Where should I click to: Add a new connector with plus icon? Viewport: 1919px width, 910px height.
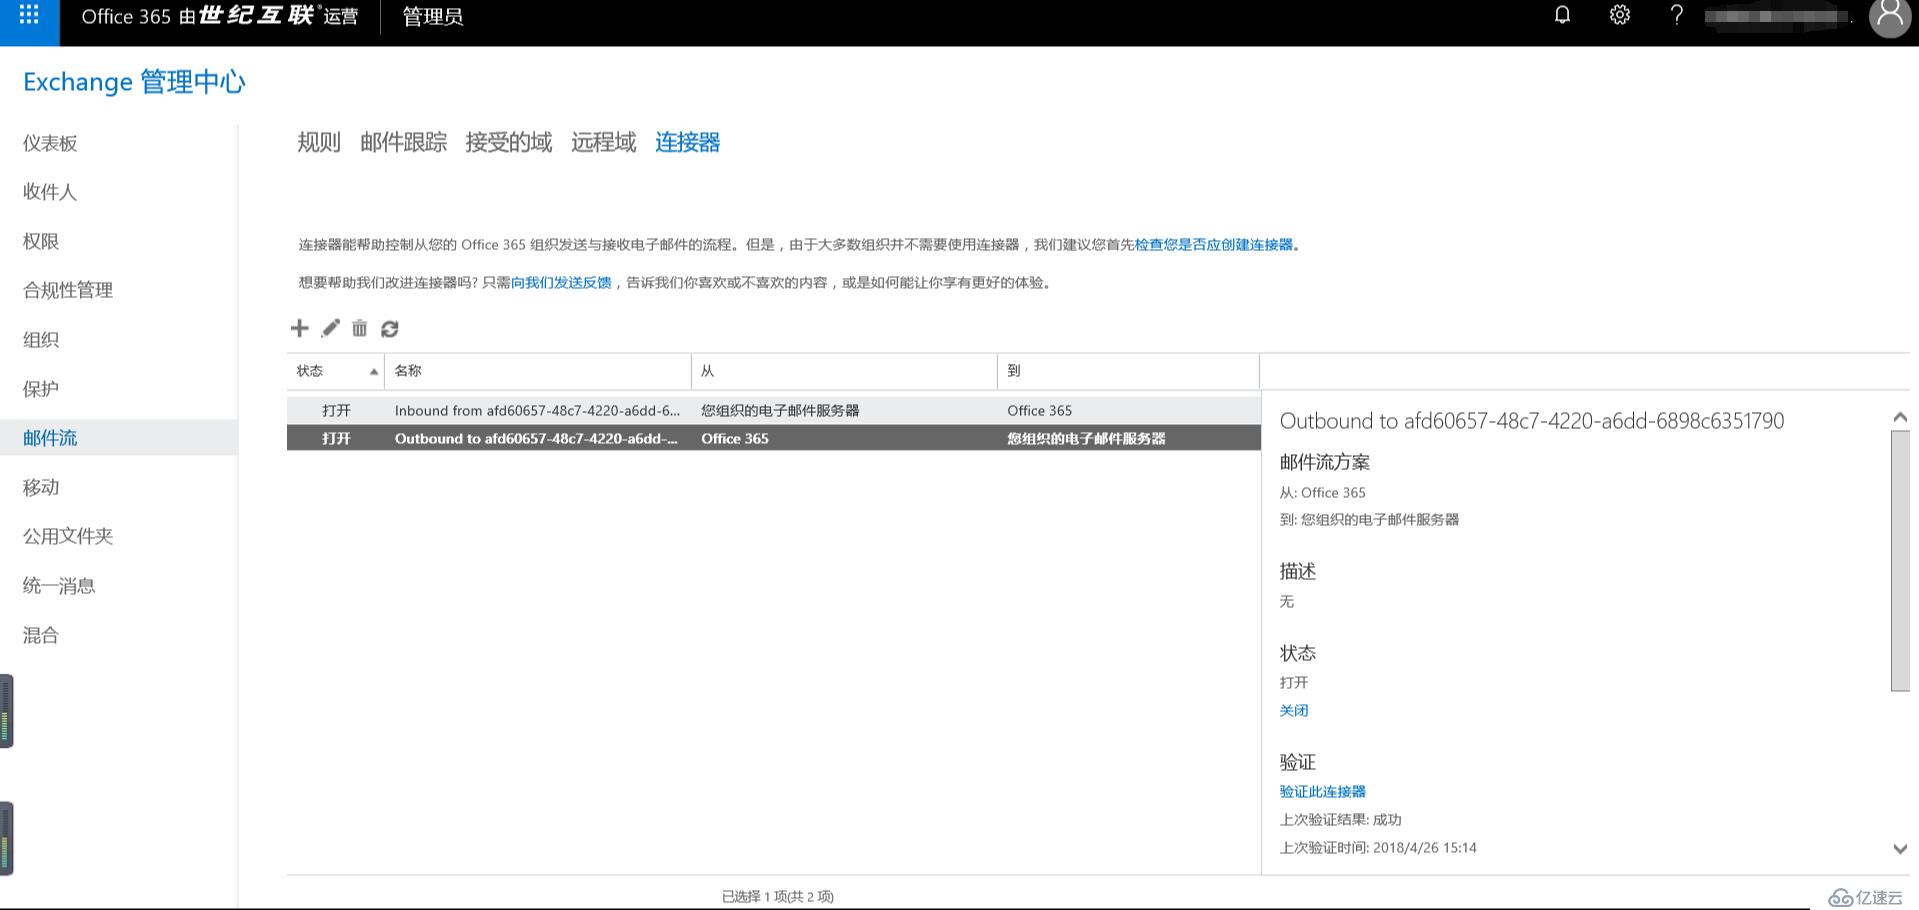299,328
